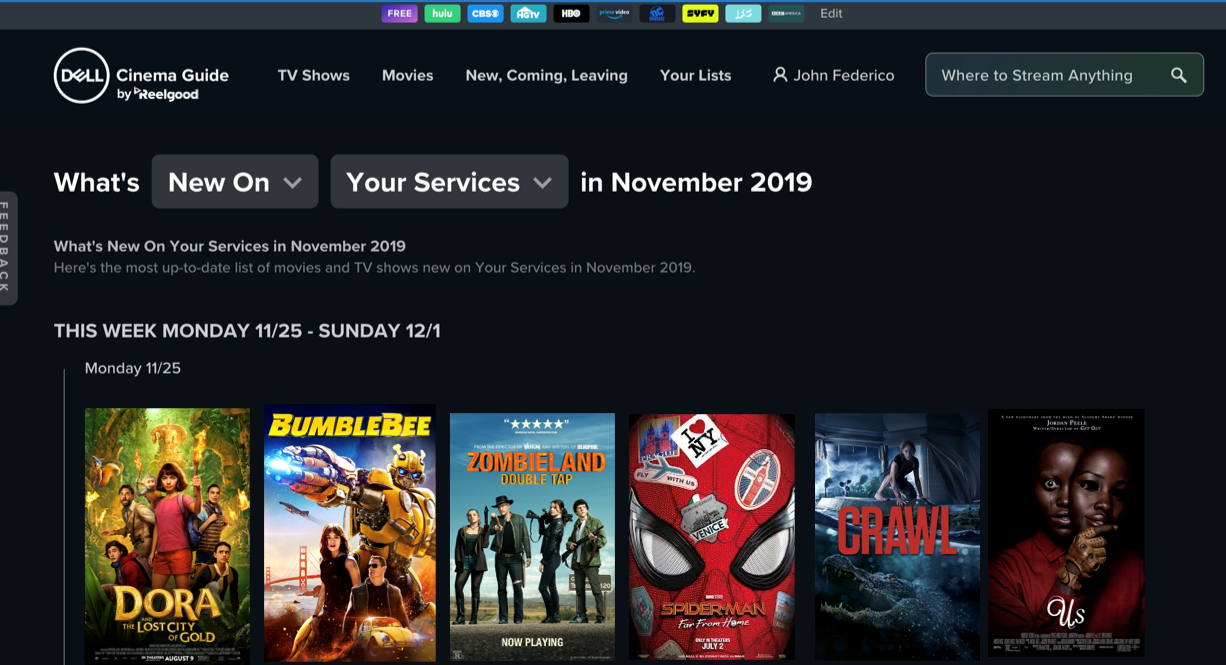The image size is (1226, 665).
Task: Open the Crawl movie poster
Action: point(897,536)
